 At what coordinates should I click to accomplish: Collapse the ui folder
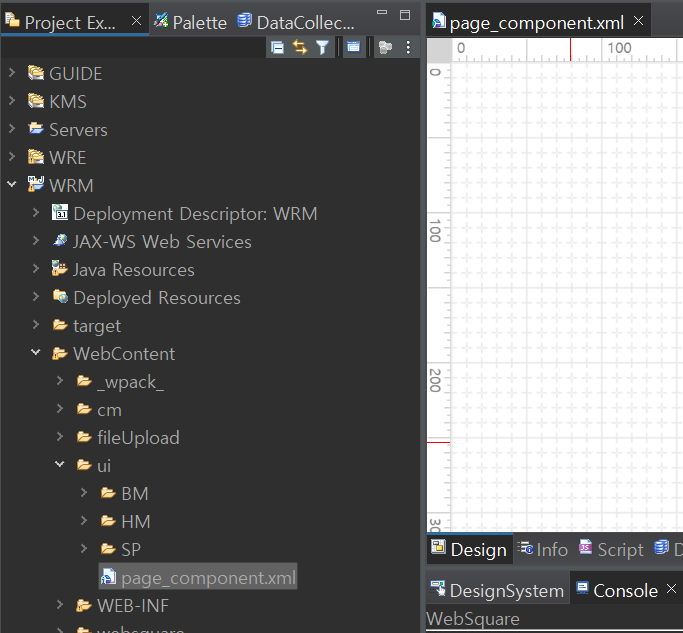pyautogui.click(x=60, y=464)
